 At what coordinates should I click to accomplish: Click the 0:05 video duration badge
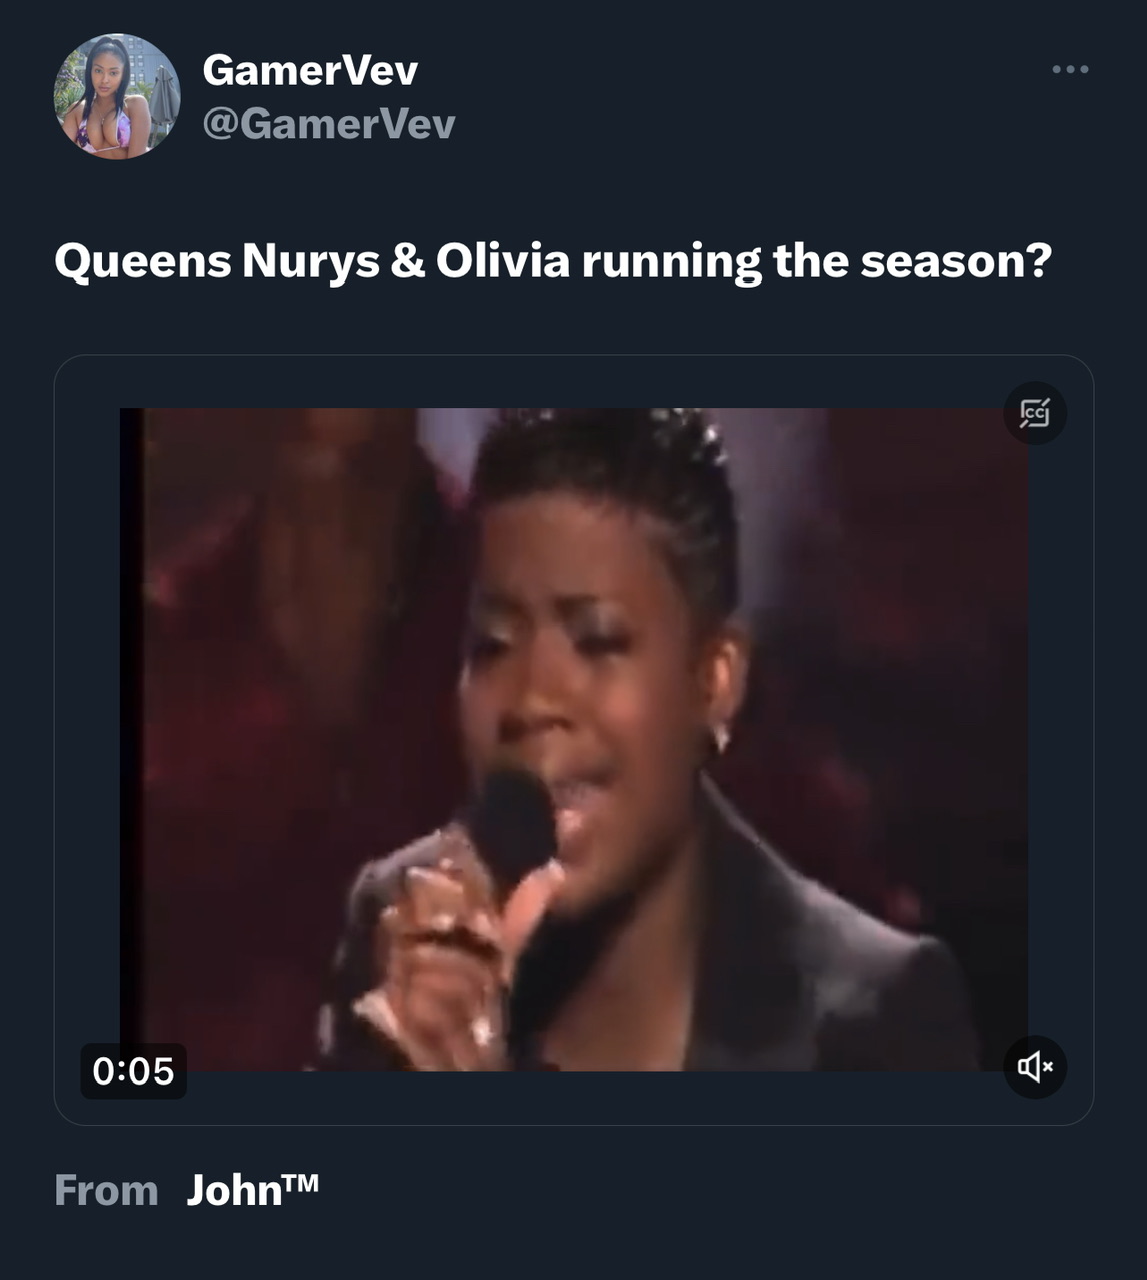(x=133, y=1071)
